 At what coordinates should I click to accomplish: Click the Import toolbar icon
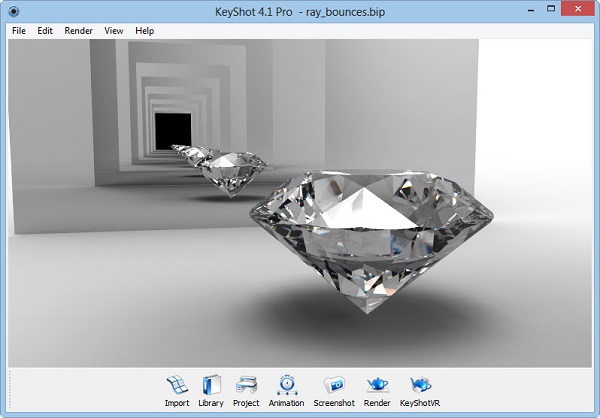(177, 385)
